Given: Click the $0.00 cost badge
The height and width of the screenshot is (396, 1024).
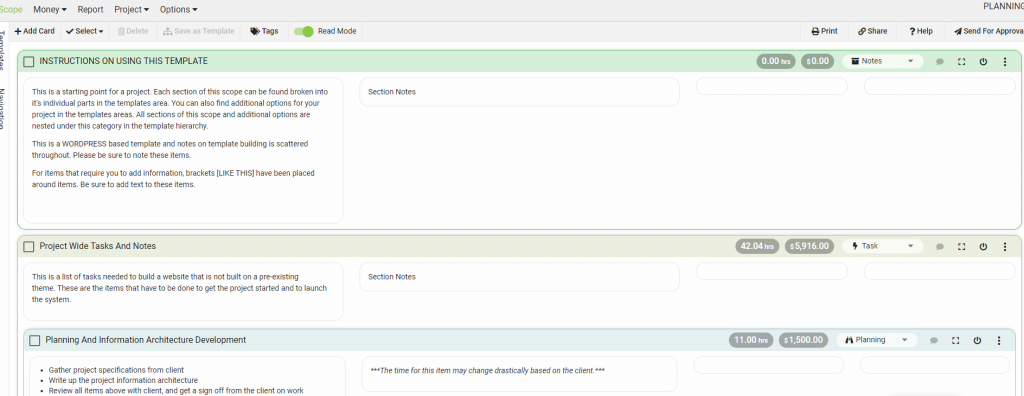Looking at the screenshot, I should click(817, 61).
